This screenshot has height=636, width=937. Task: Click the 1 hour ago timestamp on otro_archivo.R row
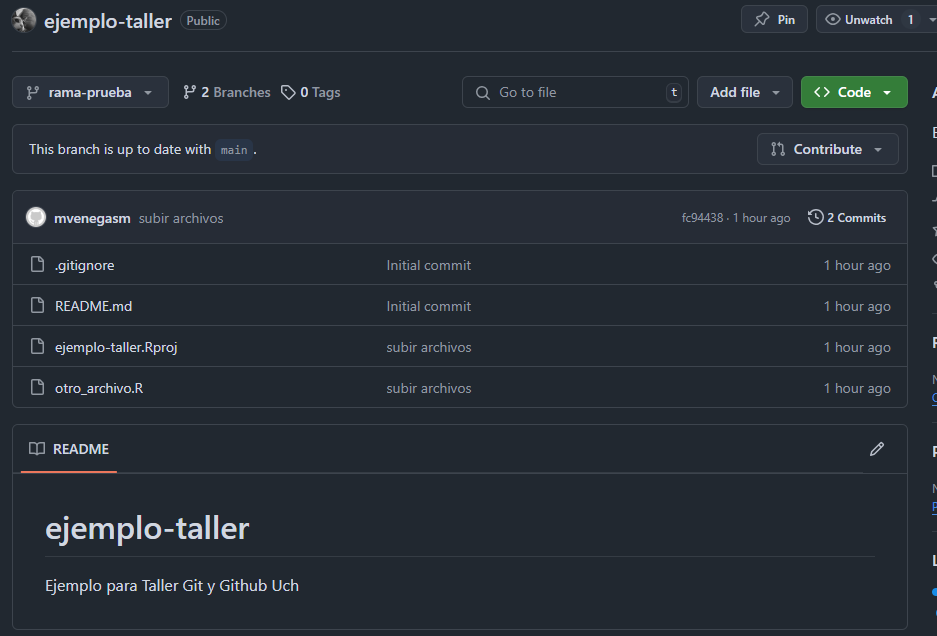click(857, 389)
